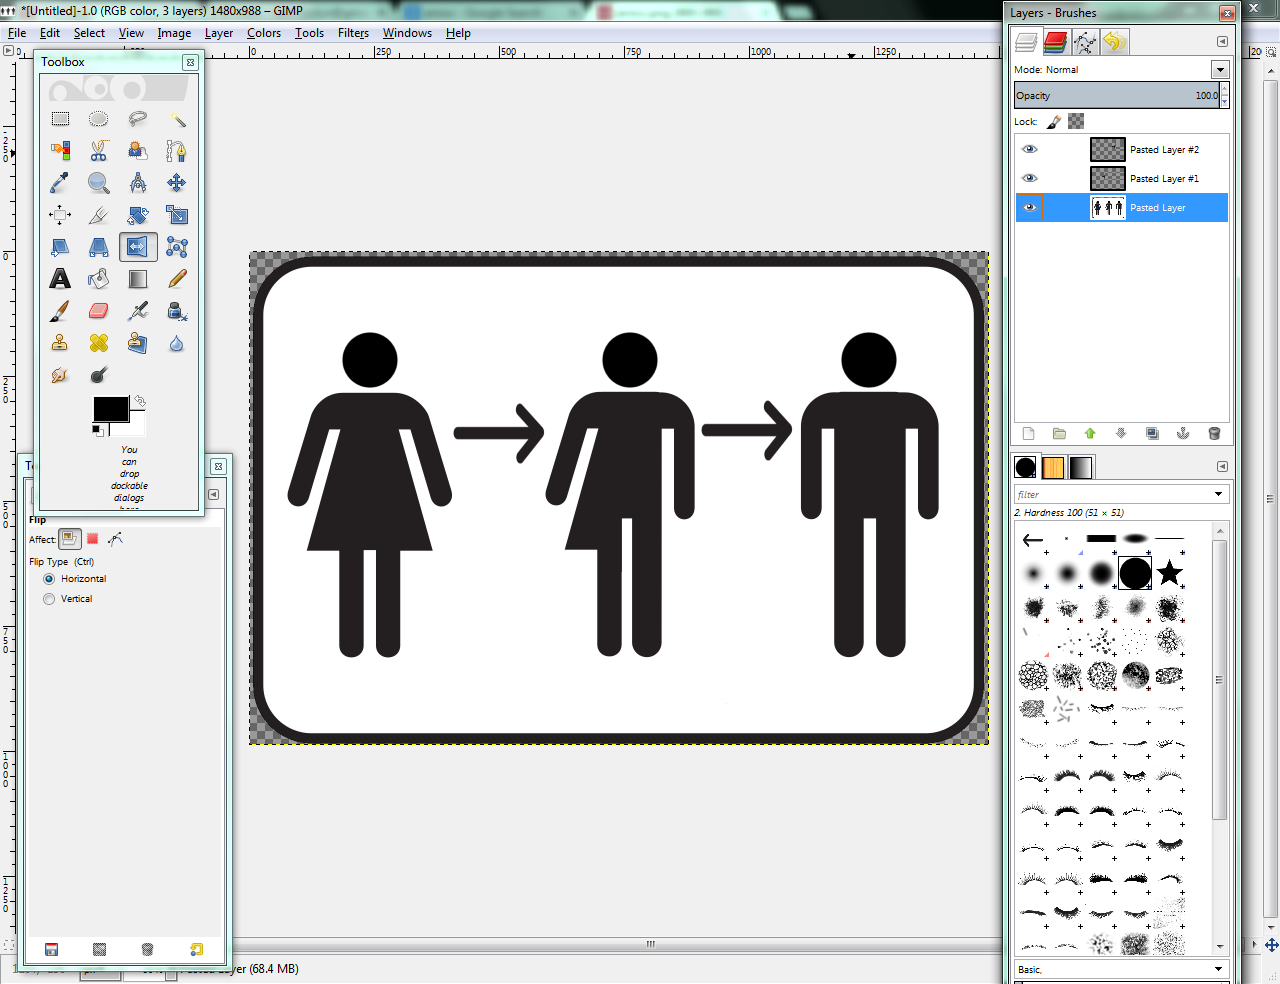The height and width of the screenshot is (984, 1280).
Task: Hide the Pasted Layer #1 layer
Action: tap(1029, 178)
